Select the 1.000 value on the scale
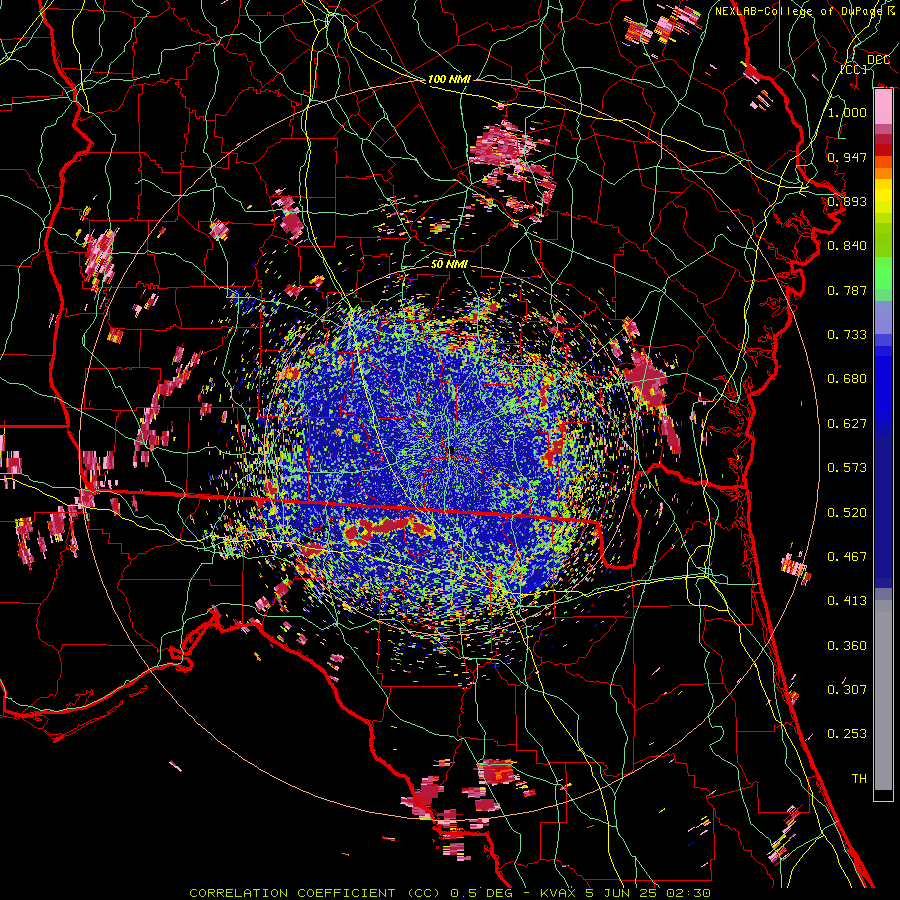Screen dimensions: 900x900 (x=847, y=112)
